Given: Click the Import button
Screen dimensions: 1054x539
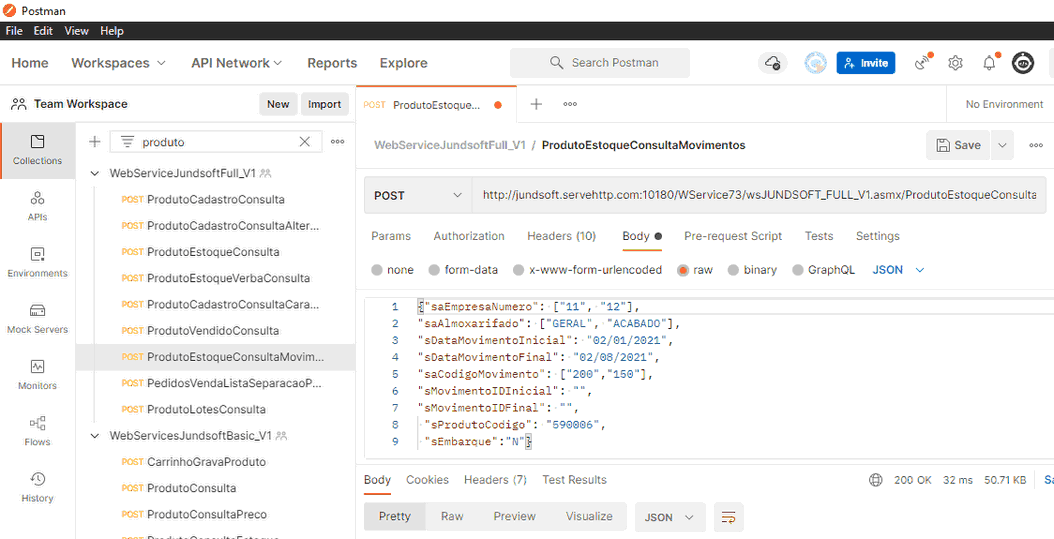Looking at the screenshot, I should point(324,104).
